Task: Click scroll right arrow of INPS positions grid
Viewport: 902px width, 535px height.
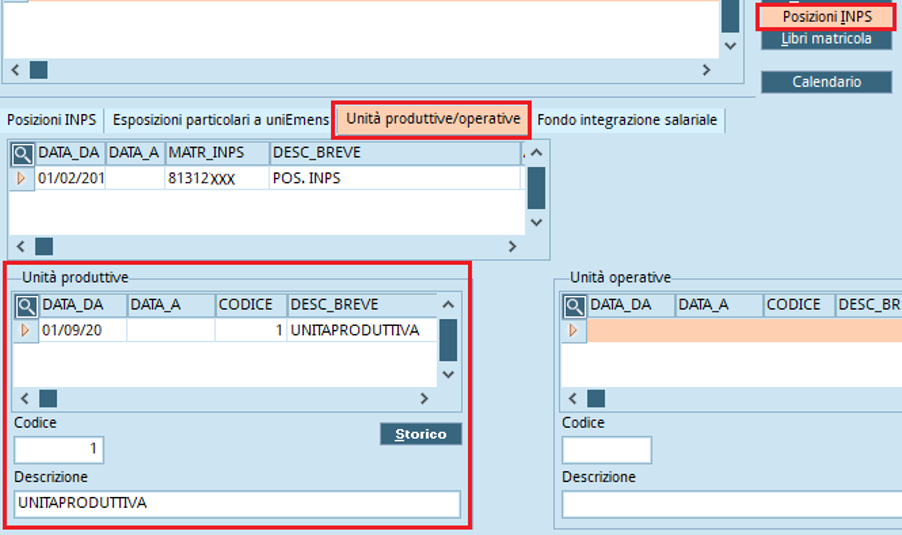Action: [512, 246]
